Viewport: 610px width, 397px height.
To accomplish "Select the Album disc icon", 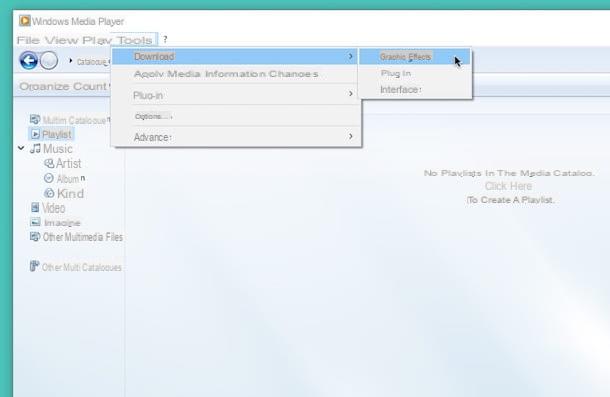I will point(49,178).
